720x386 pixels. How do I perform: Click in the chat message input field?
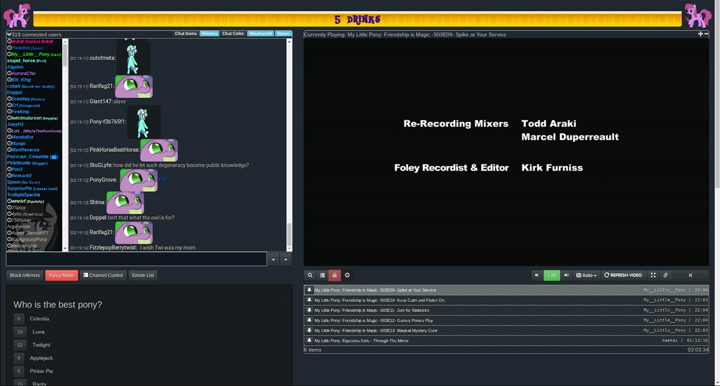pos(136,259)
